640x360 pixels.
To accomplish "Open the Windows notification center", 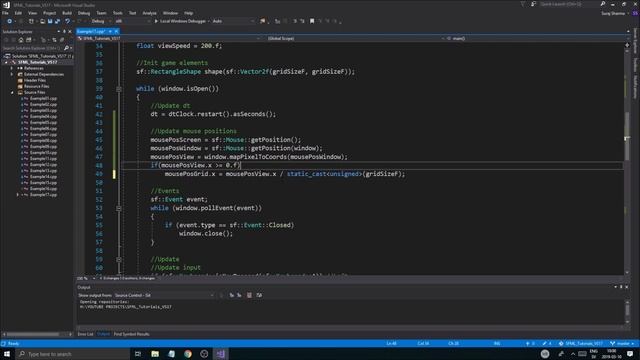I will coord(630,354).
